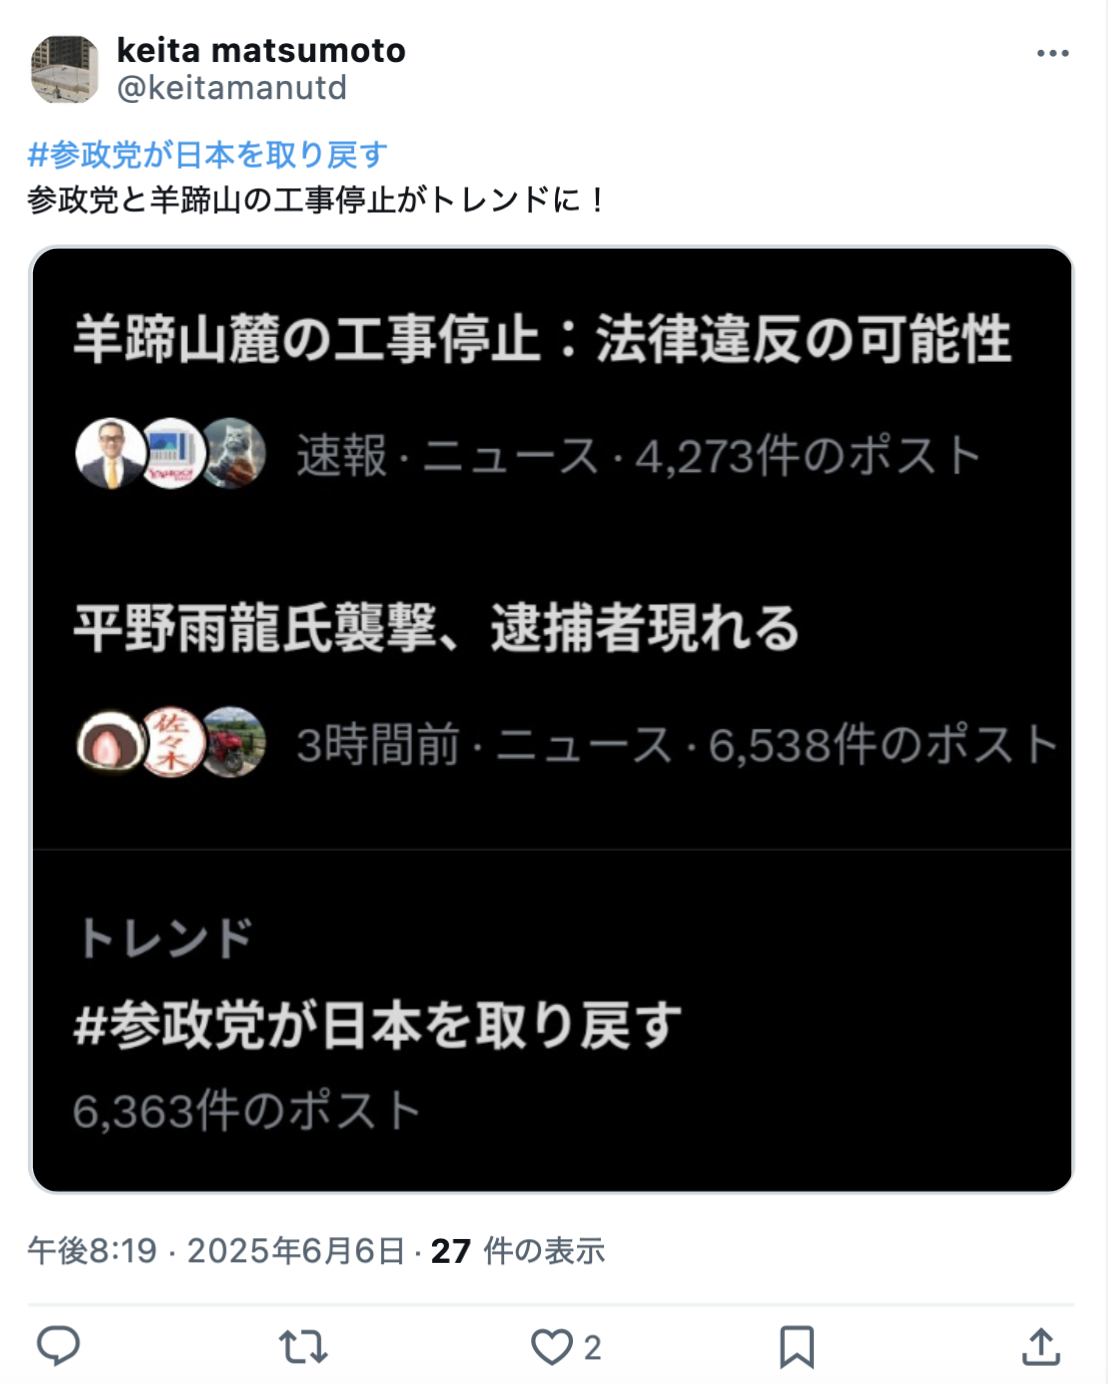Open the reply comment icon
Screen dimensions: 1108x1384
(58, 1346)
